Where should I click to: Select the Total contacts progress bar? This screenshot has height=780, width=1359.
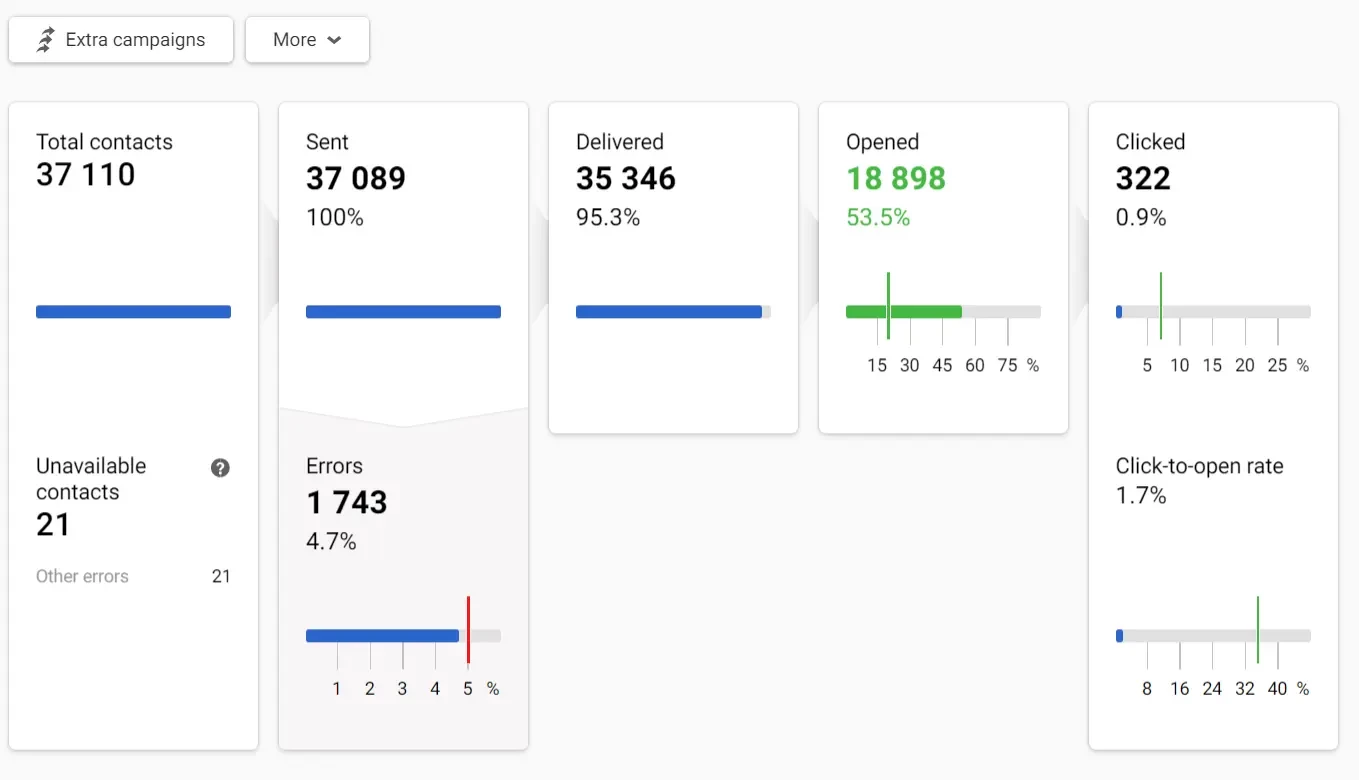pyautogui.click(x=133, y=312)
